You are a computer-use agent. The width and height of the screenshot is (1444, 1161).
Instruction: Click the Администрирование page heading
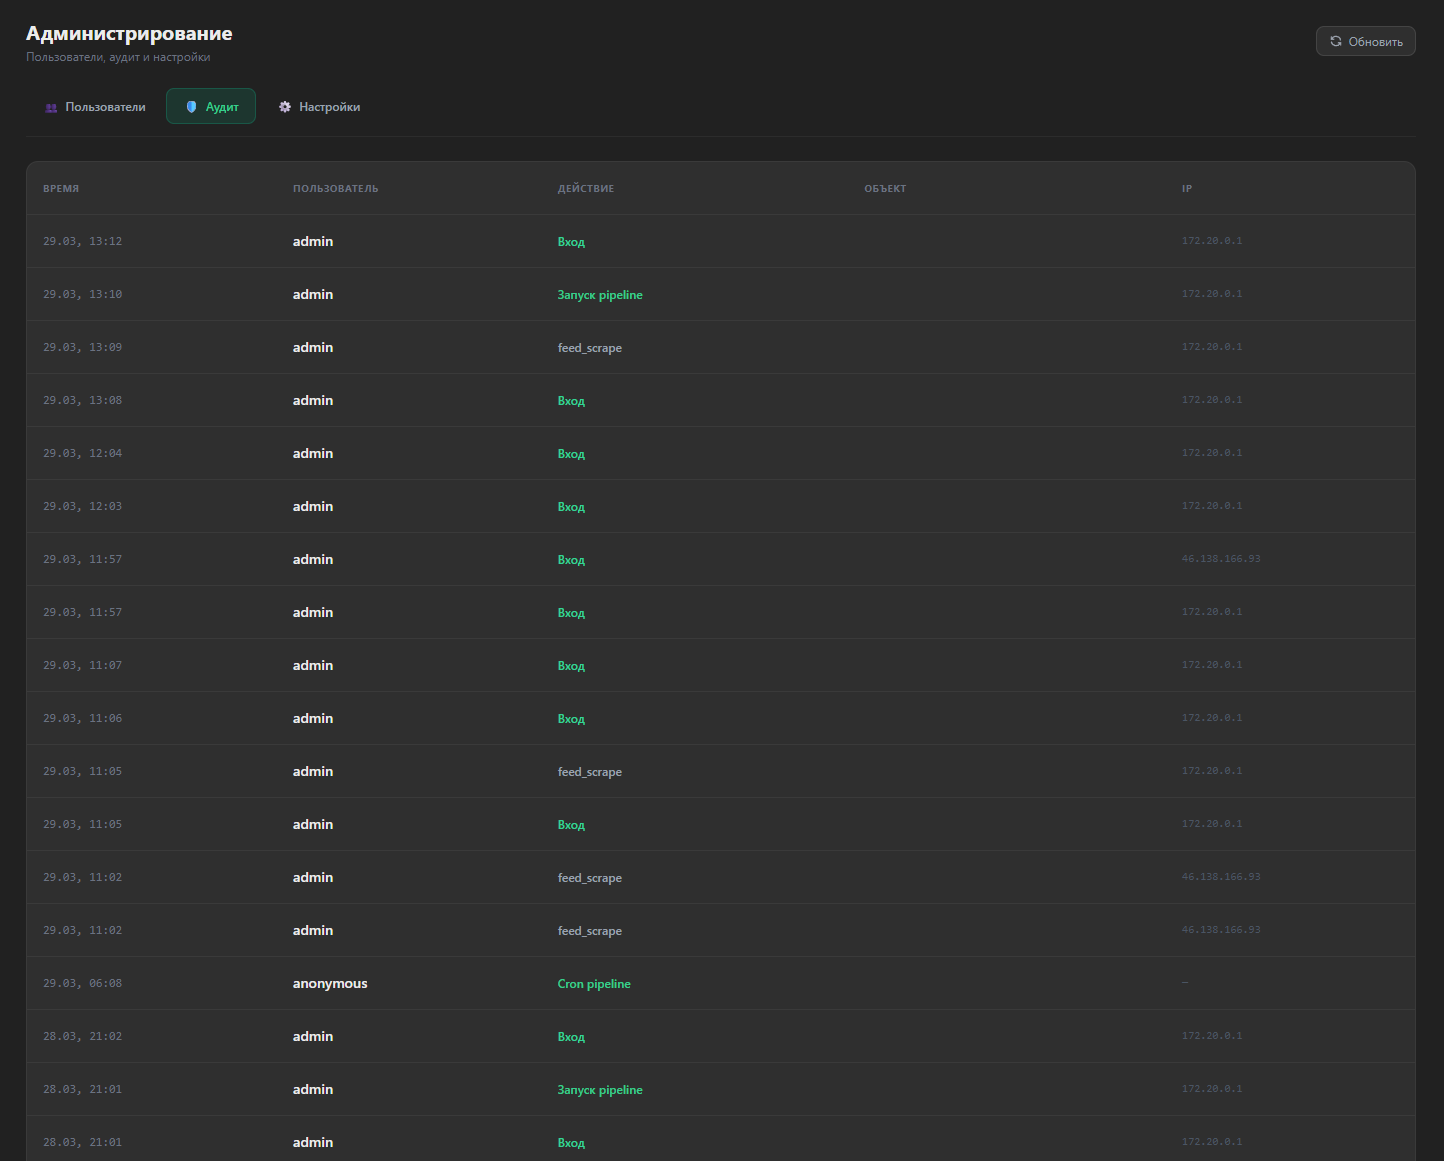pyautogui.click(x=129, y=34)
